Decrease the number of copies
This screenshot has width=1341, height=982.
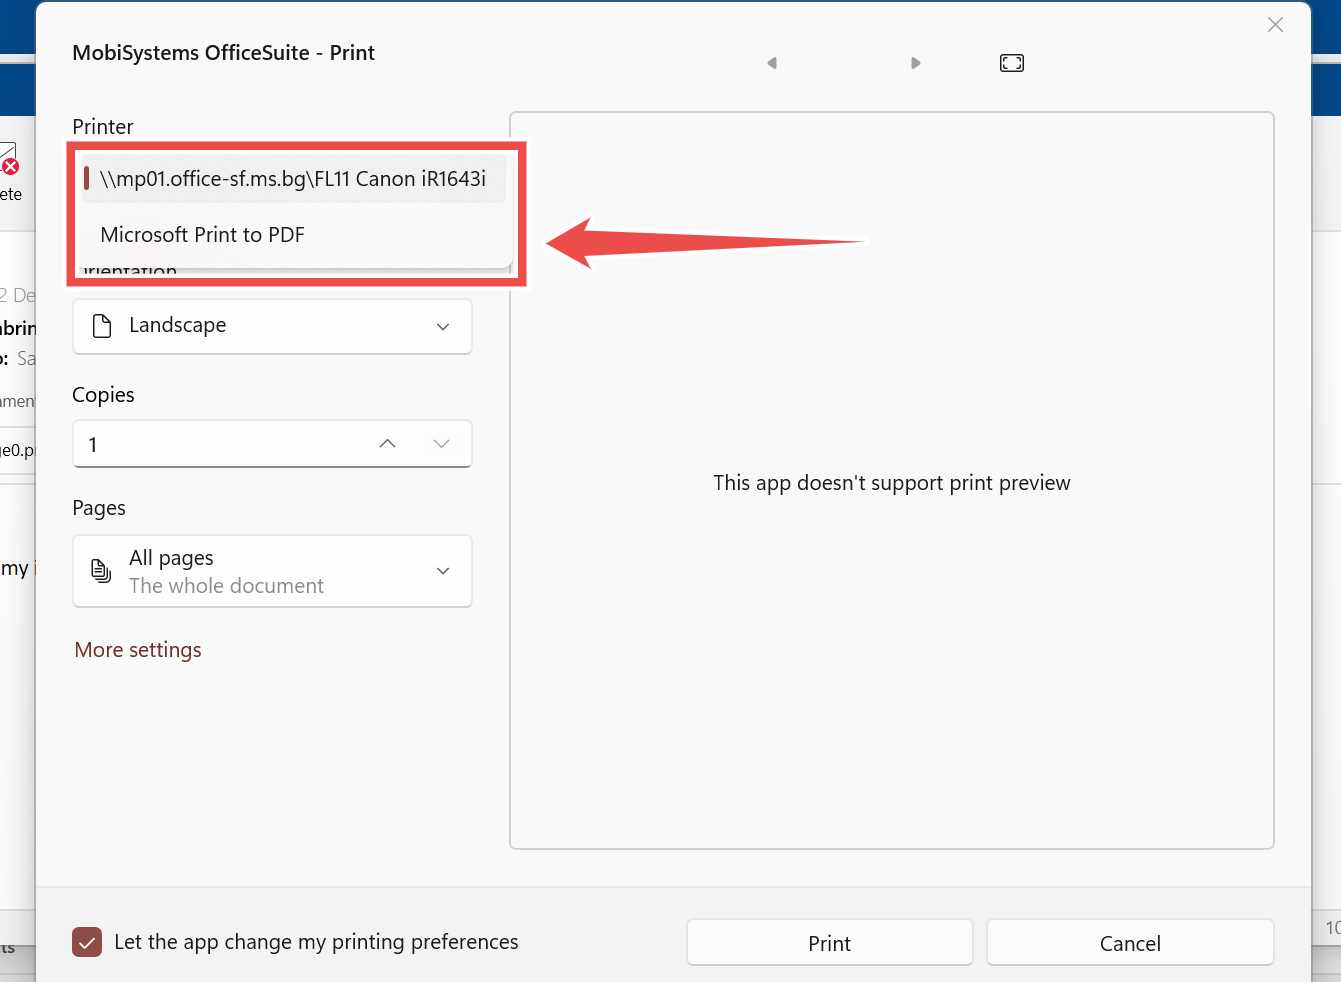click(x=442, y=444)
